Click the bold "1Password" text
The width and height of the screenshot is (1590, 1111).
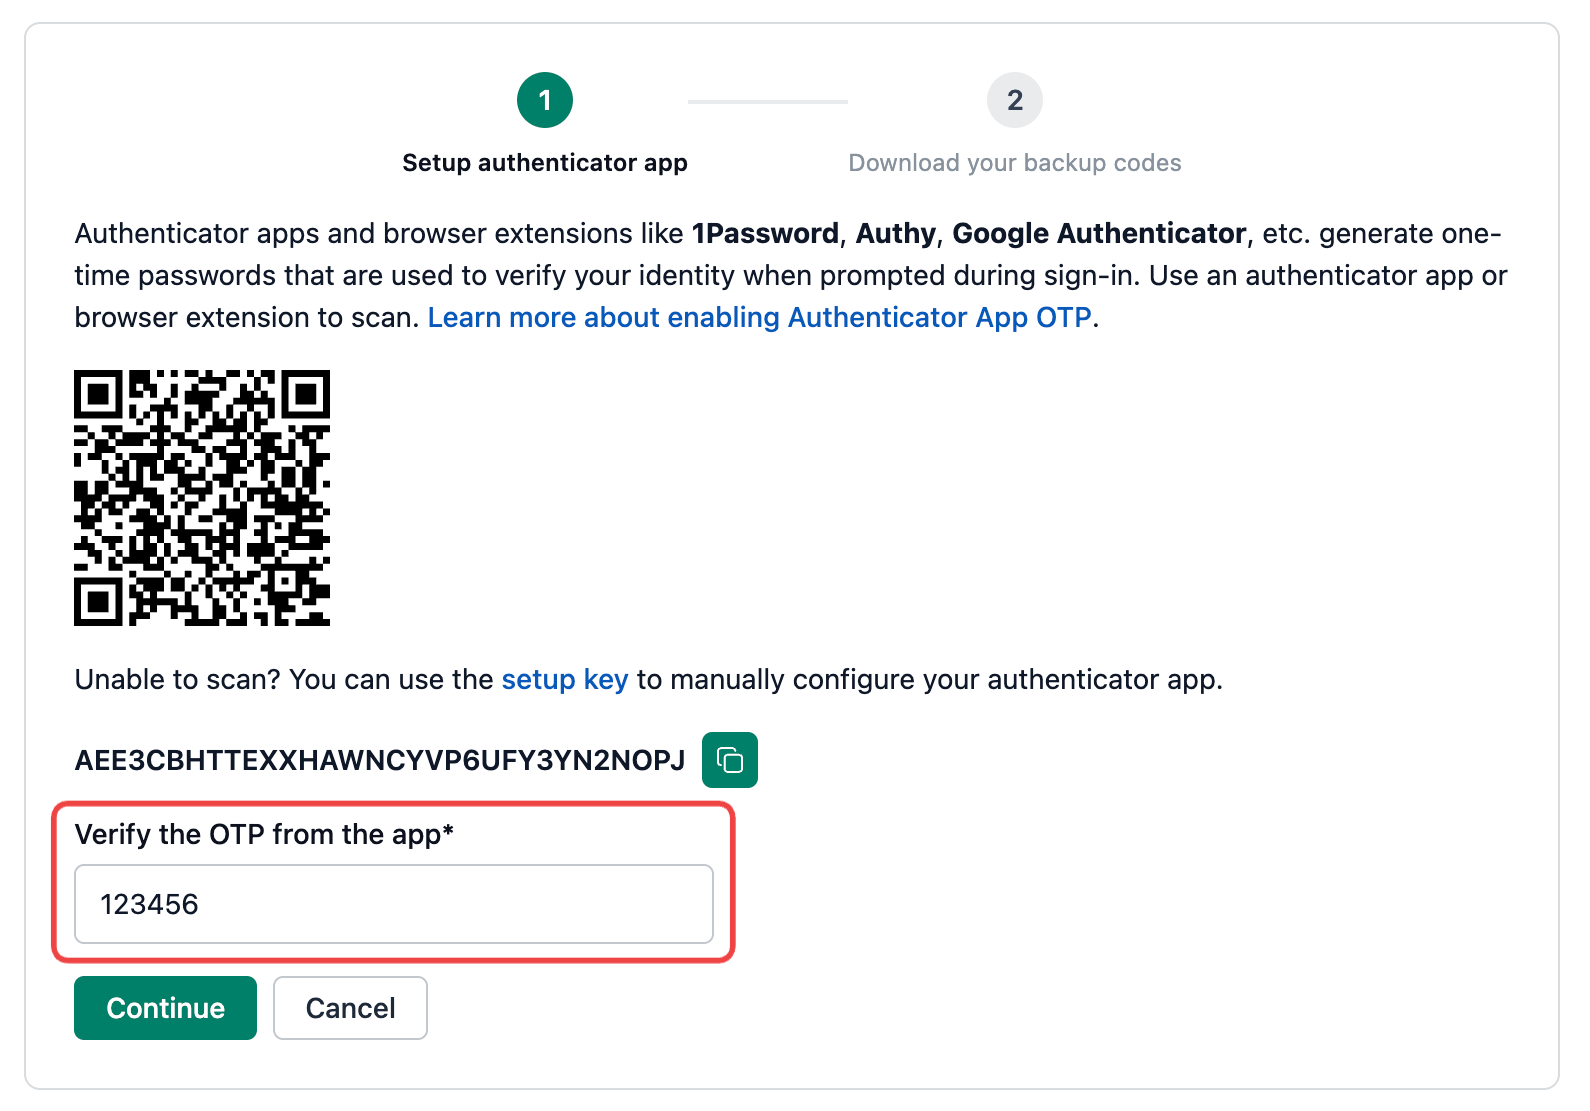tap(765, 233)
